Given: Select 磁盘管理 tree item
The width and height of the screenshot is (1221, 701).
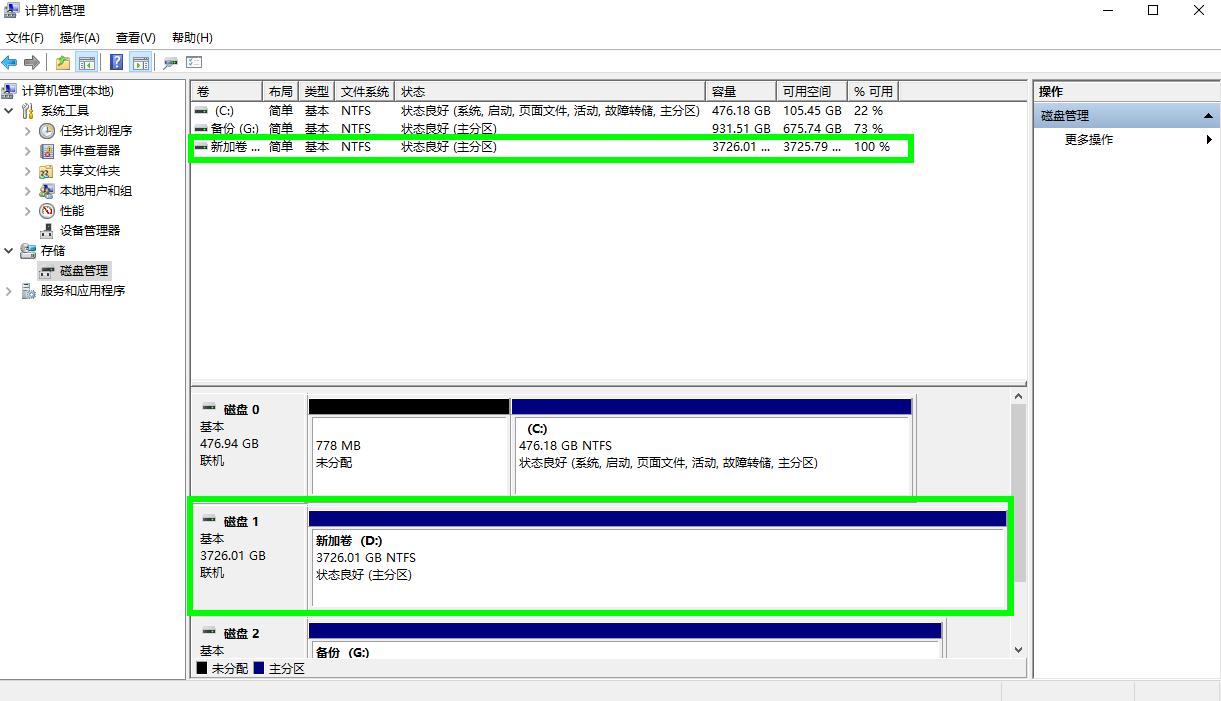Looking at the screenshot, I should tap(84, 271).
